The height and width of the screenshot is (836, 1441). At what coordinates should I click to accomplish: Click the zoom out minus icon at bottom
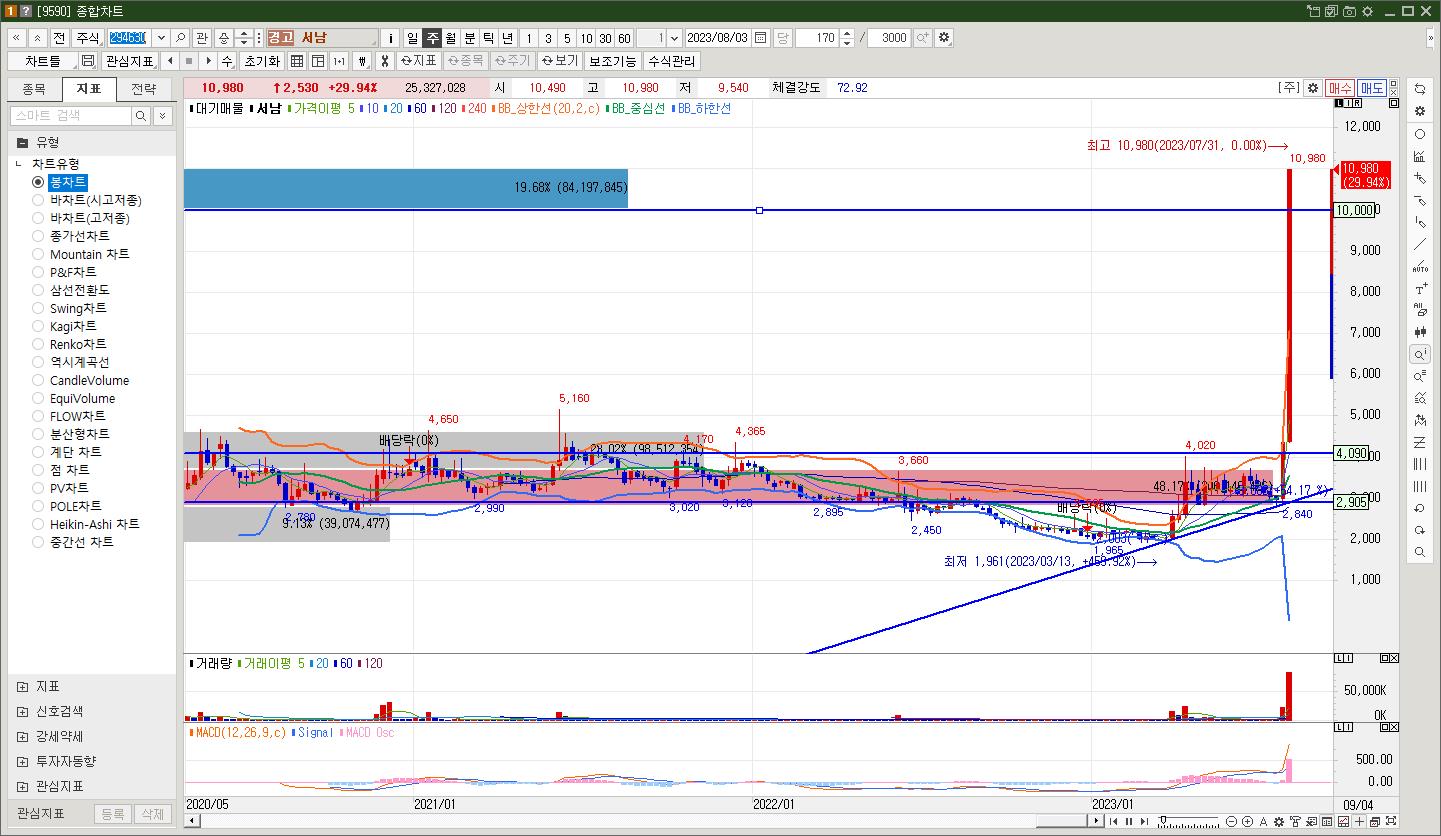[1232, 822]
